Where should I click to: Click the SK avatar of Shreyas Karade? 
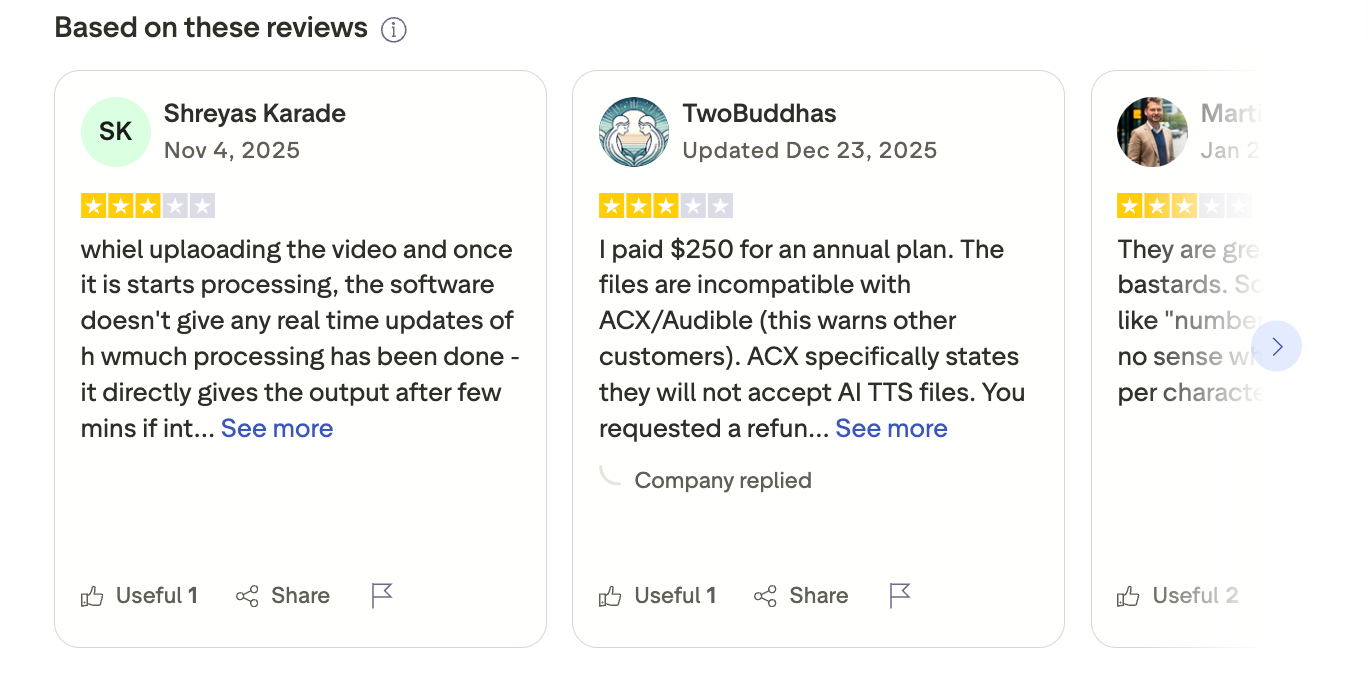[x=115, y=132]
